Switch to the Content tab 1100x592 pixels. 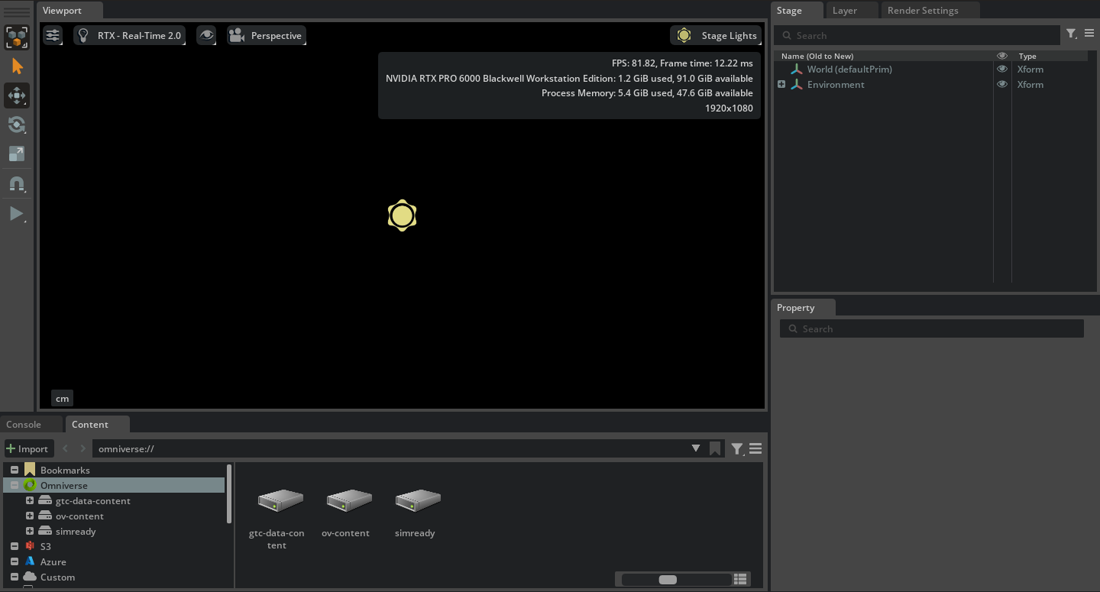pyautogui.click(x=90, y=424)
